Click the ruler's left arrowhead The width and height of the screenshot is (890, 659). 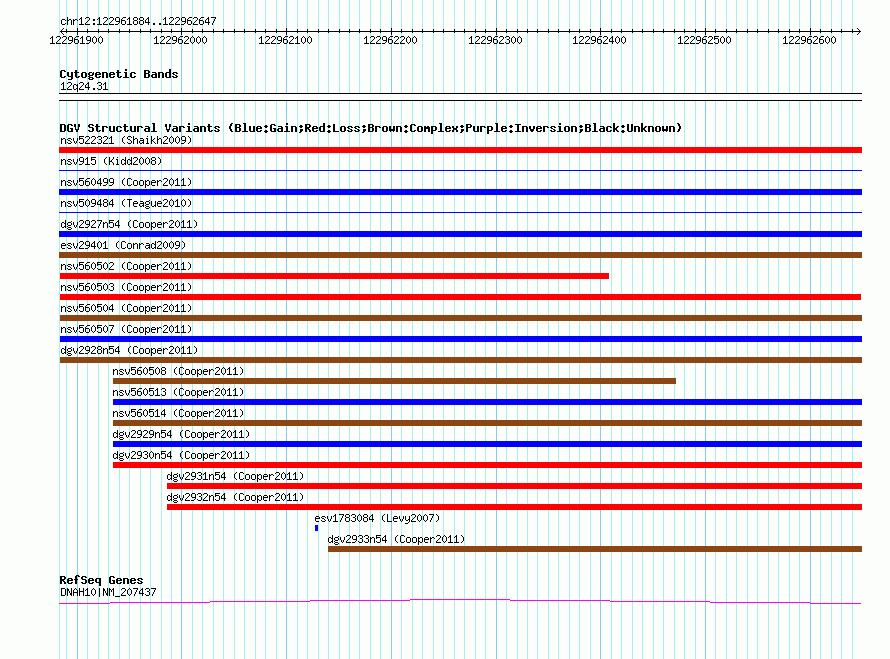click(62, 31)
